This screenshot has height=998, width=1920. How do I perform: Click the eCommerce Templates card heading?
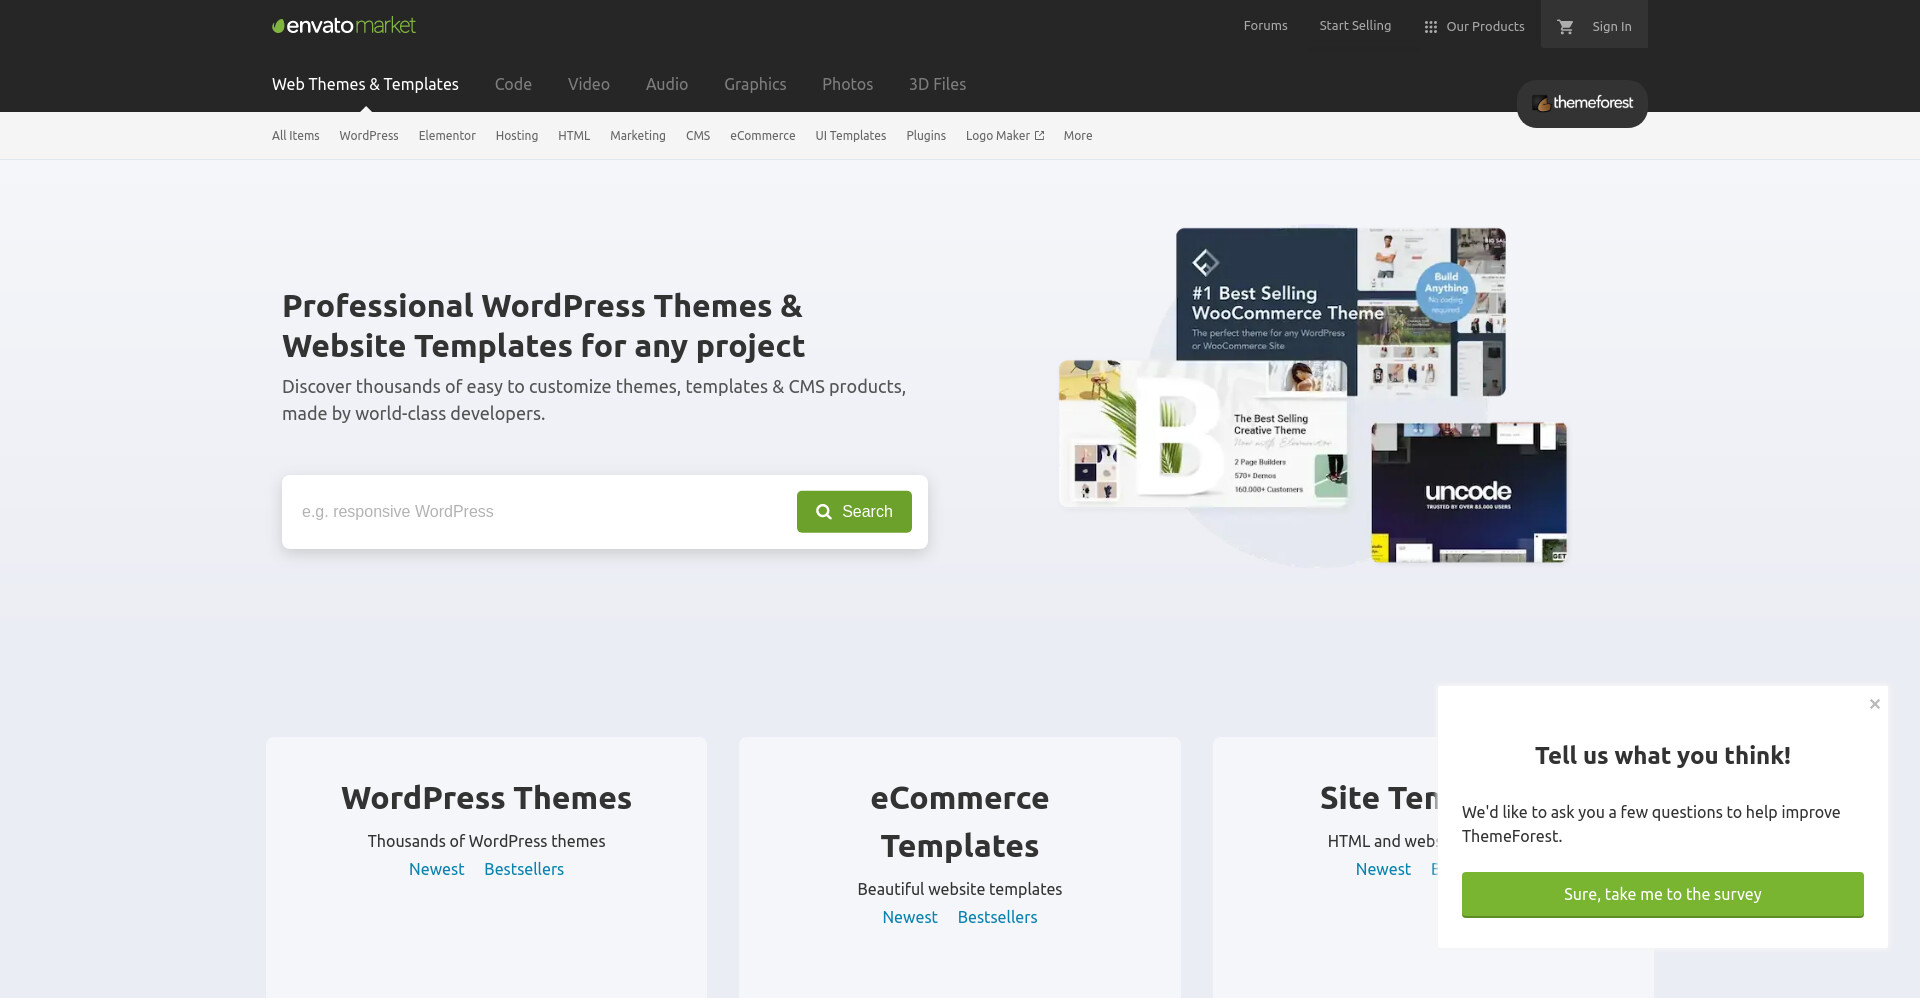click(x=960, y=822)
